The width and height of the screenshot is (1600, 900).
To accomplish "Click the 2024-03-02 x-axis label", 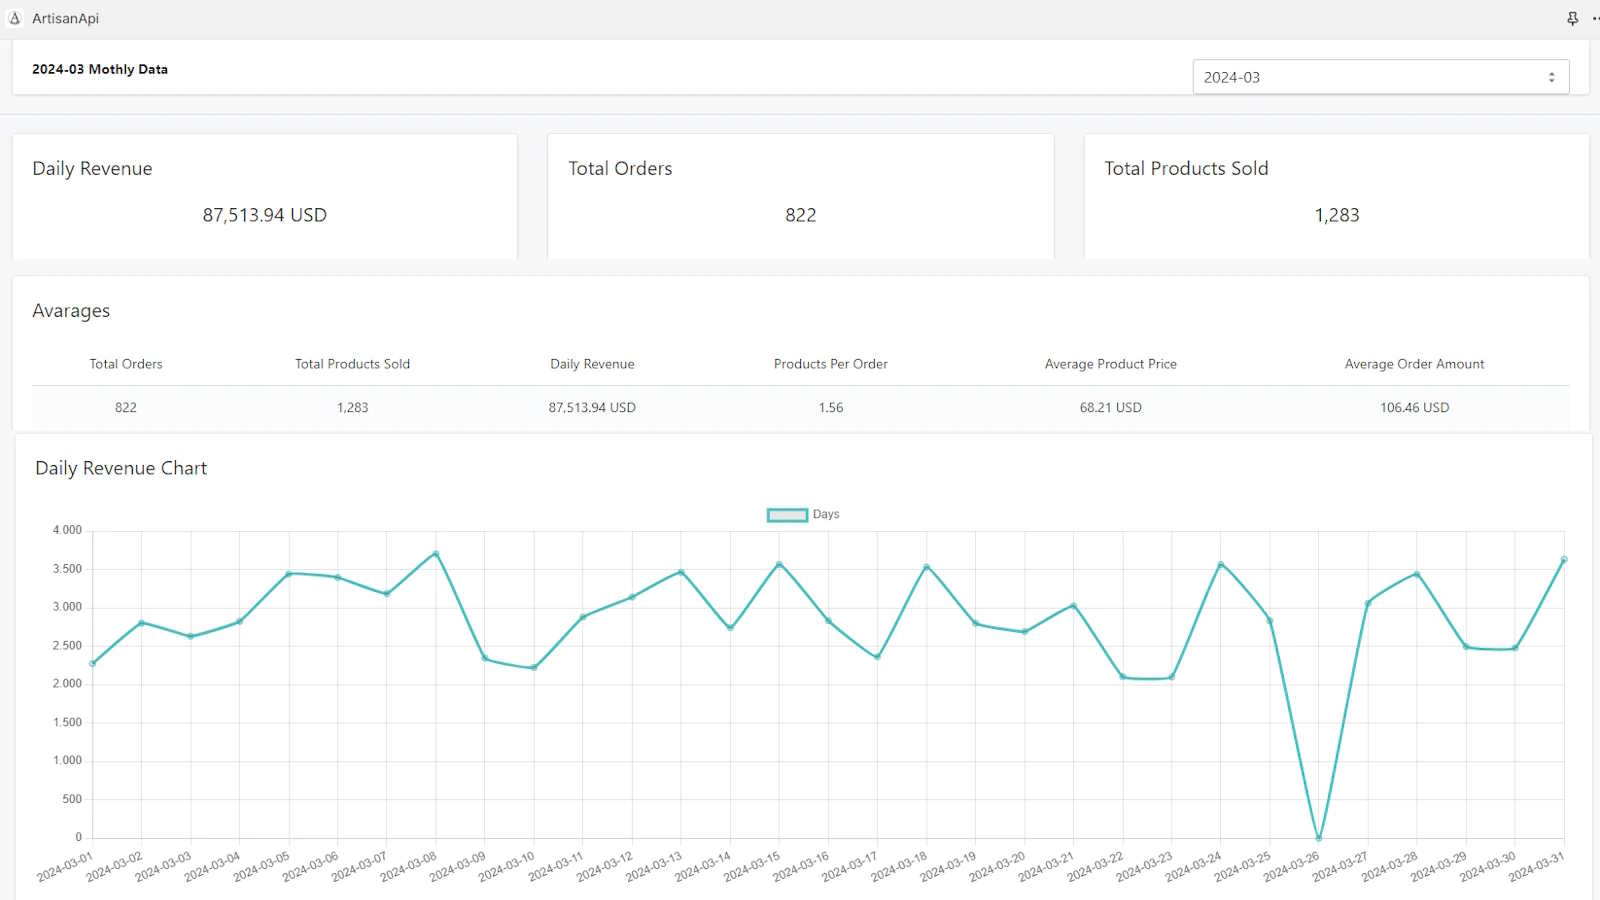I will (114, 867).
